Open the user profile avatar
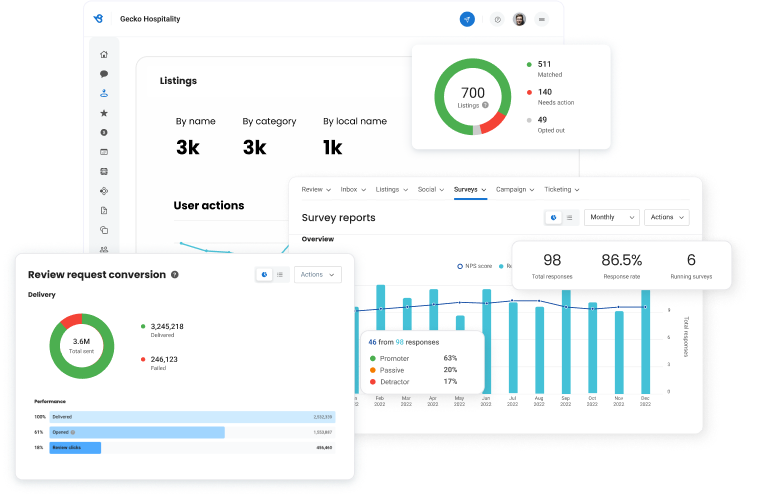This screenshot has width=757, height=497. (519, 19)
